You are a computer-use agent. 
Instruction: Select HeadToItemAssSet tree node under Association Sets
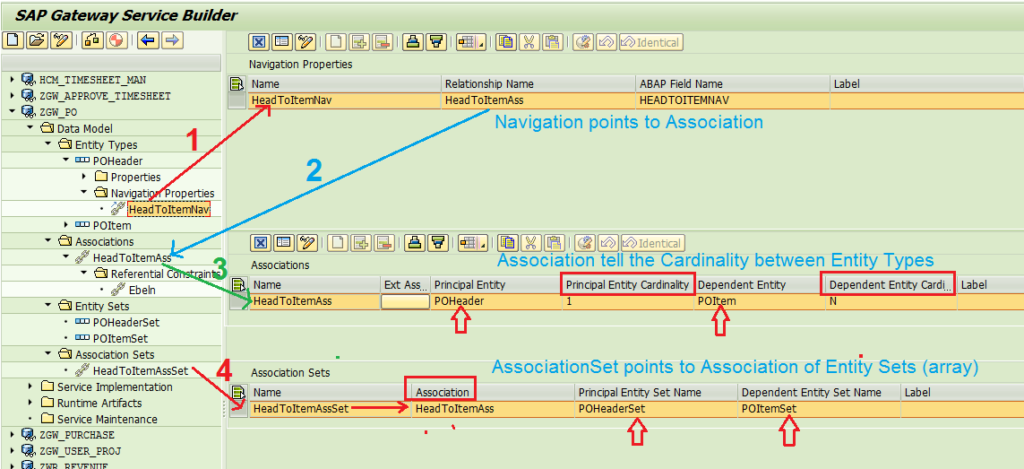tap(140, 370)
